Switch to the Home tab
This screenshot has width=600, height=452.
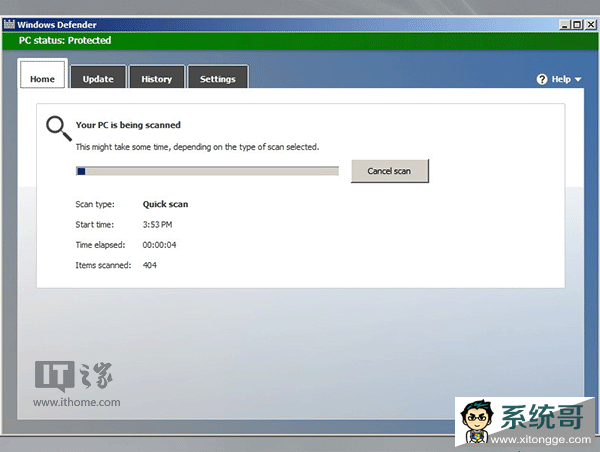(x=42, y=74)
